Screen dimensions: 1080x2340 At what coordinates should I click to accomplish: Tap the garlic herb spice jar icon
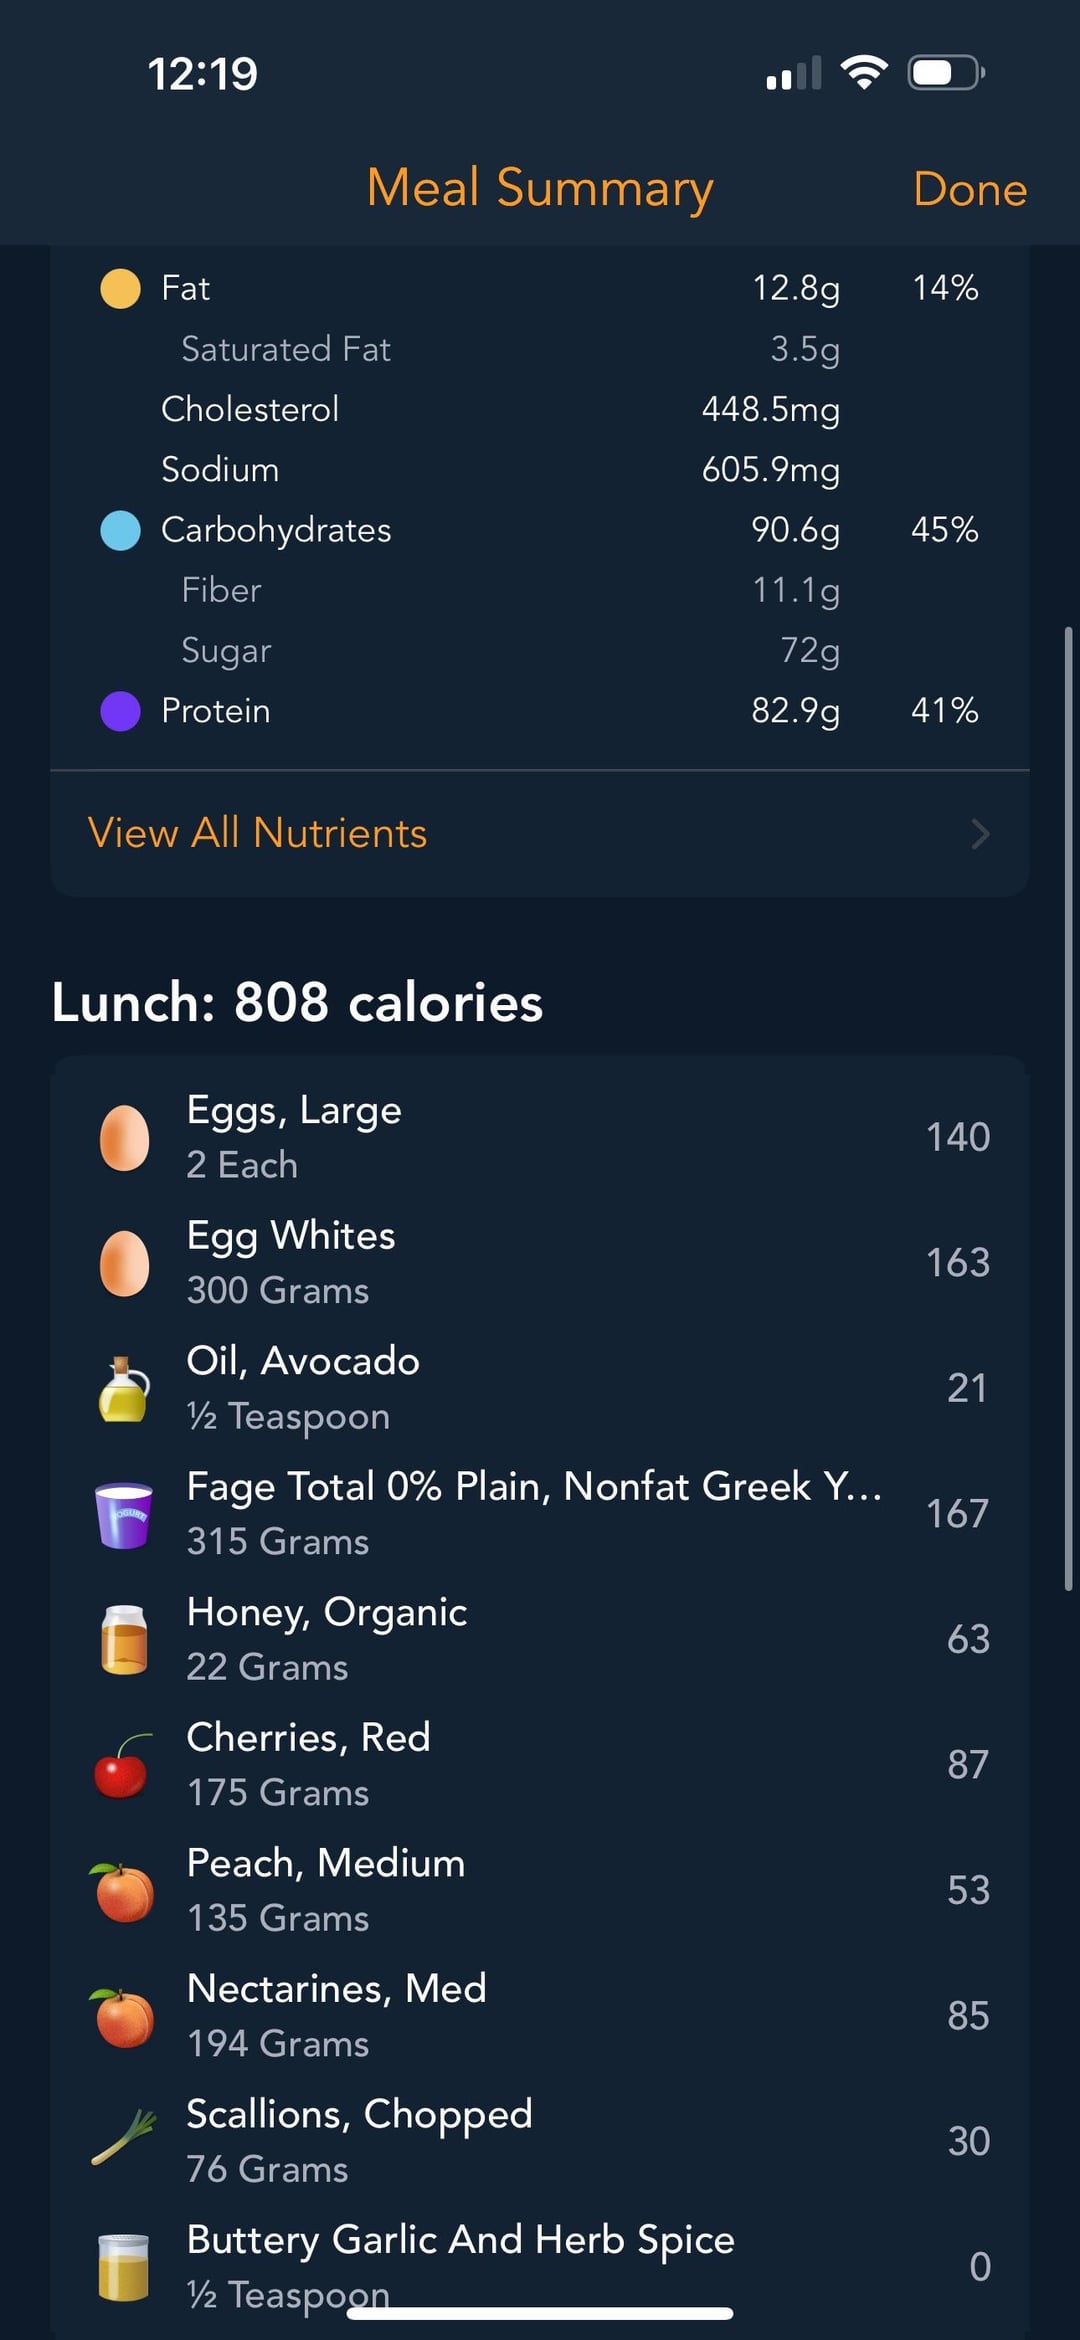124,2267
